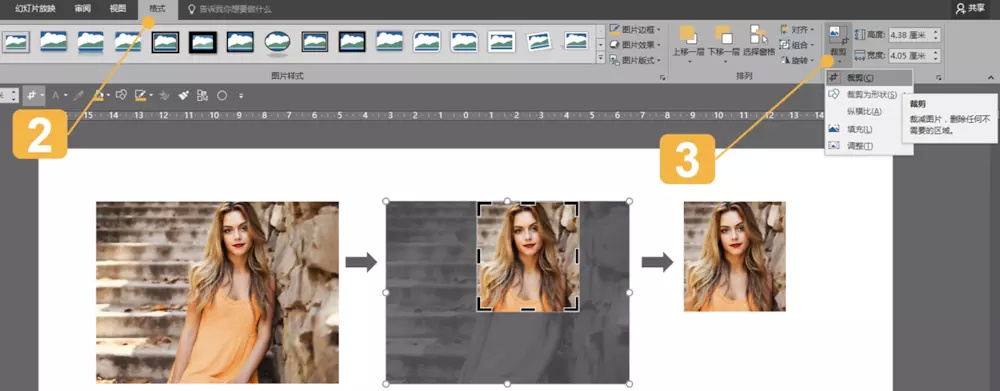This screenshot has height=391, width=1000.
Task: Open the 格式 ribbon tab
Action: coord(157,9)
